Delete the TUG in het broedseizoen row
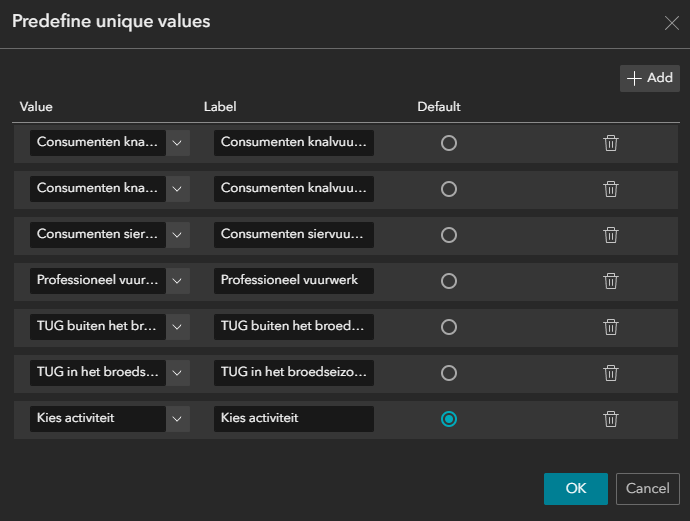This screenshot has height=521, width=690. (611, 373)
